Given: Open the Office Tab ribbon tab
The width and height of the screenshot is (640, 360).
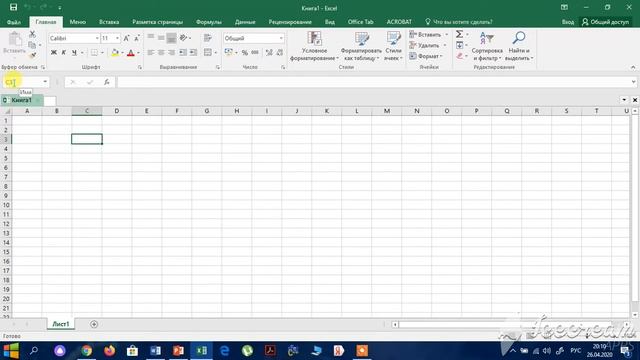Looking at the screenshot, I should coord(361,22).
